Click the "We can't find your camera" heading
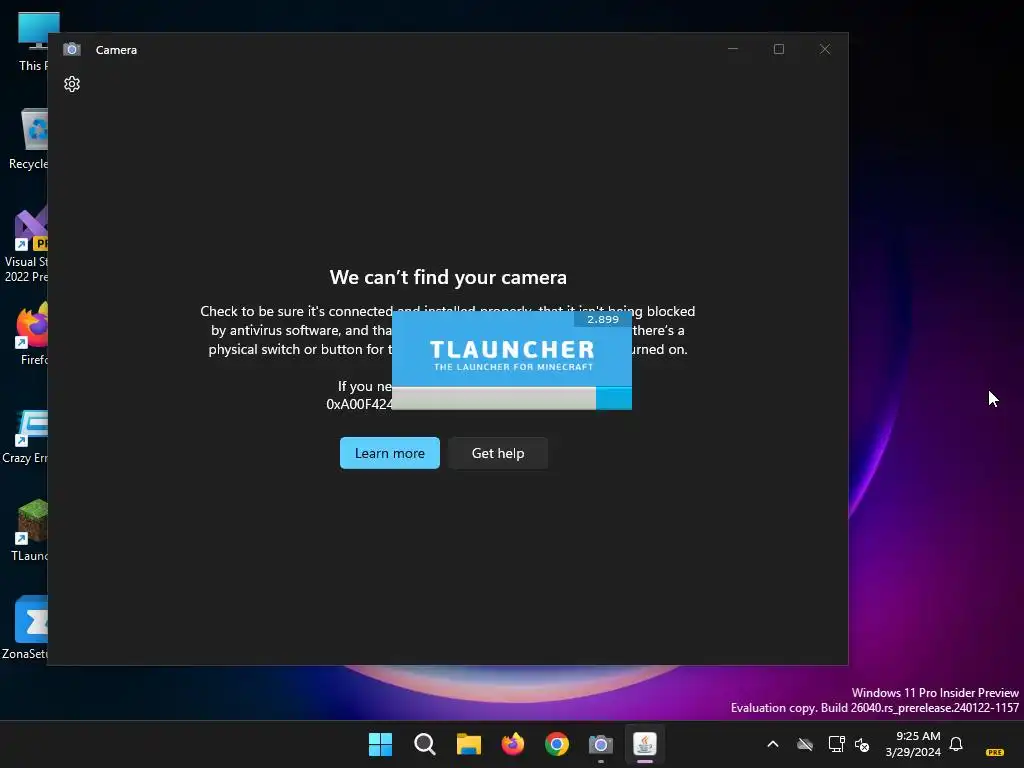The width and height of the screenshot is (1024, 768). click(x=448, y=277)
